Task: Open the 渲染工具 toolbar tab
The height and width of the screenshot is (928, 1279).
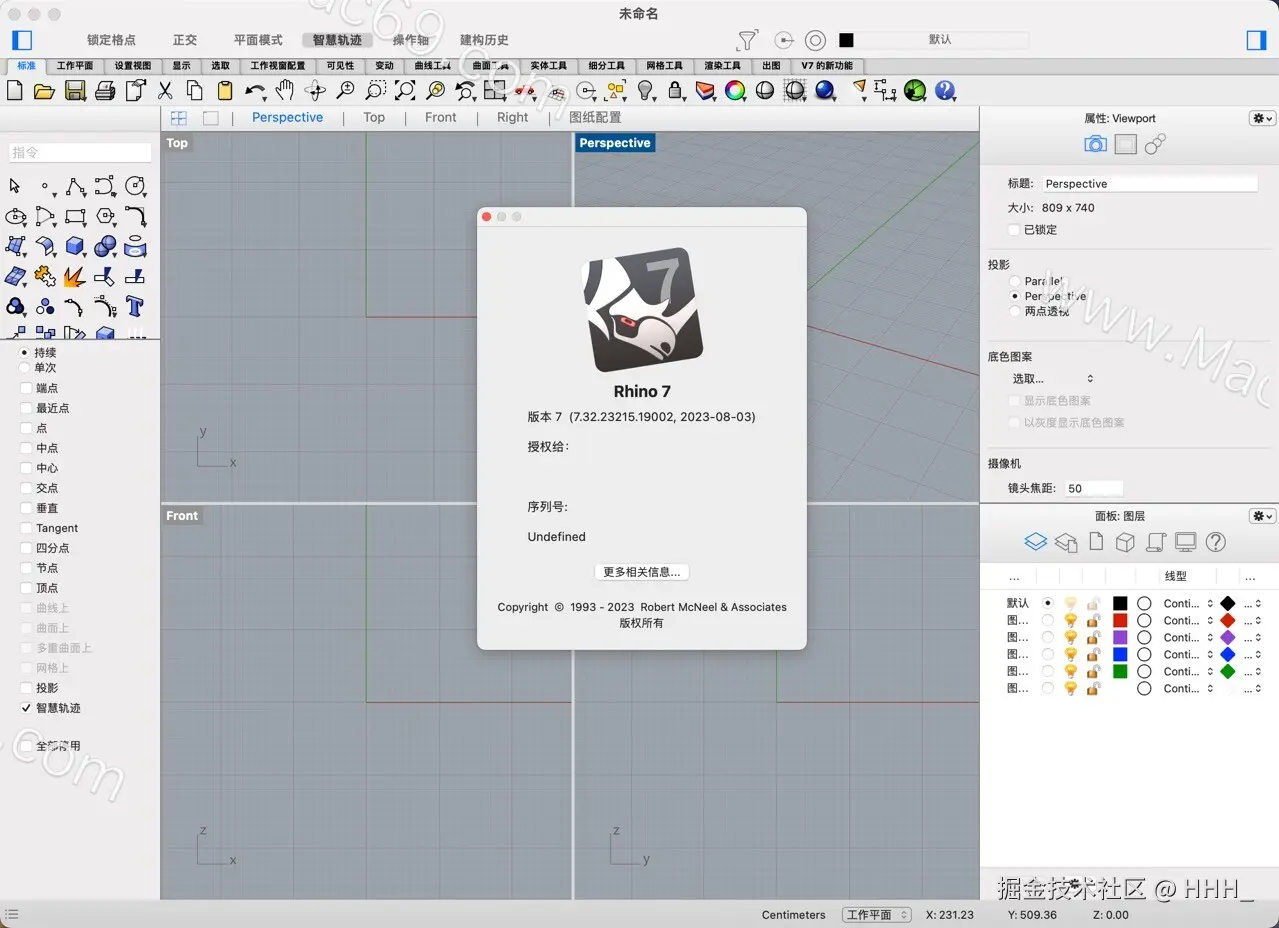Action: tap(722, 66)
